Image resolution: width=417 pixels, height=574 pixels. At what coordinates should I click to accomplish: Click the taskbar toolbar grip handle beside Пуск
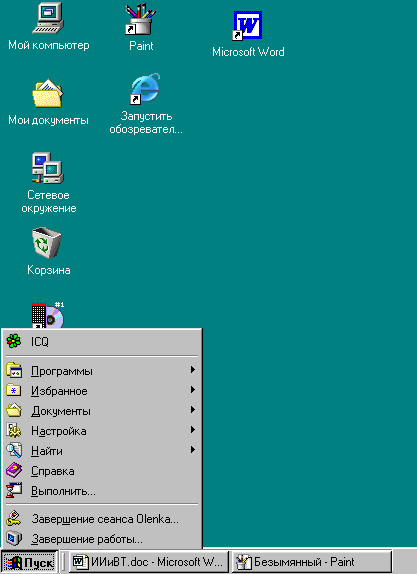coord(63,562)
